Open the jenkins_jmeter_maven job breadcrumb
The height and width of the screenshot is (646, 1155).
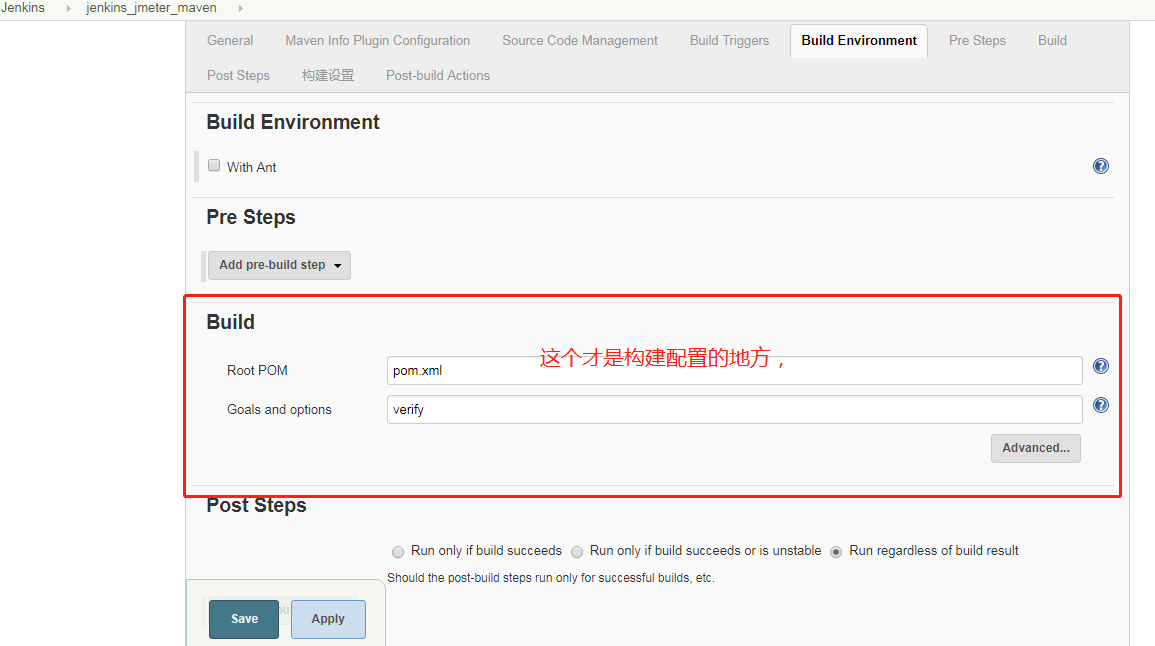tap(151, 8)
